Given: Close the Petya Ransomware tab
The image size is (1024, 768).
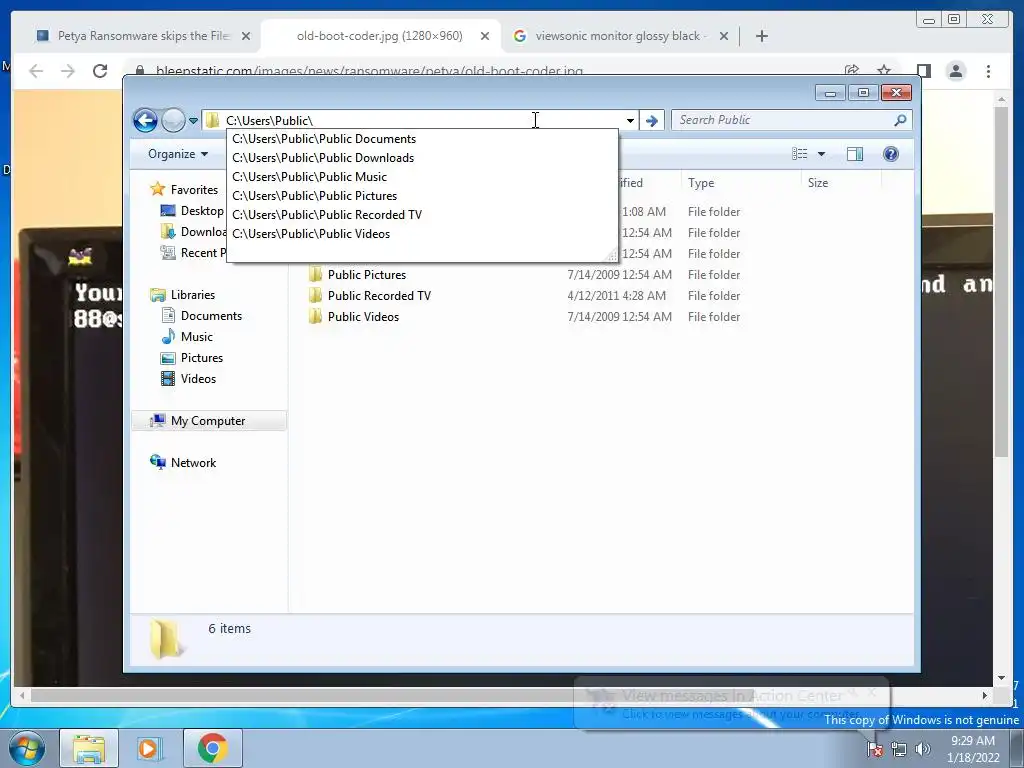Looking at the screenshot, I should [x=246, y=37].
